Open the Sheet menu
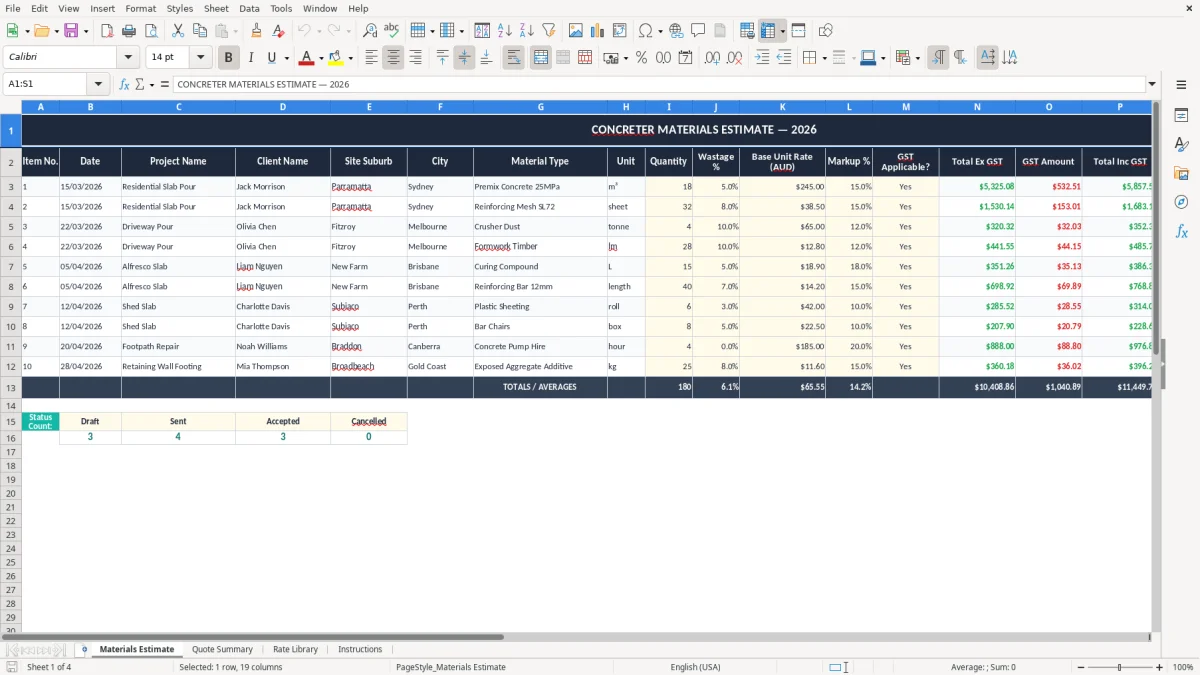Screen dimensions: 1200x675 (216, 8)
